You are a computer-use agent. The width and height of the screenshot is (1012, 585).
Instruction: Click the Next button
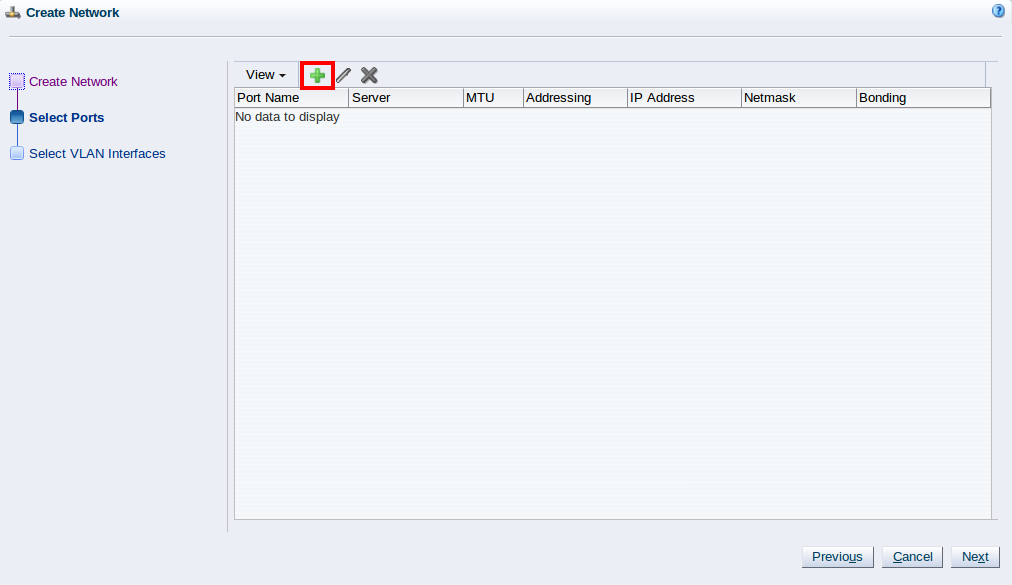click(x=975, y=557)
